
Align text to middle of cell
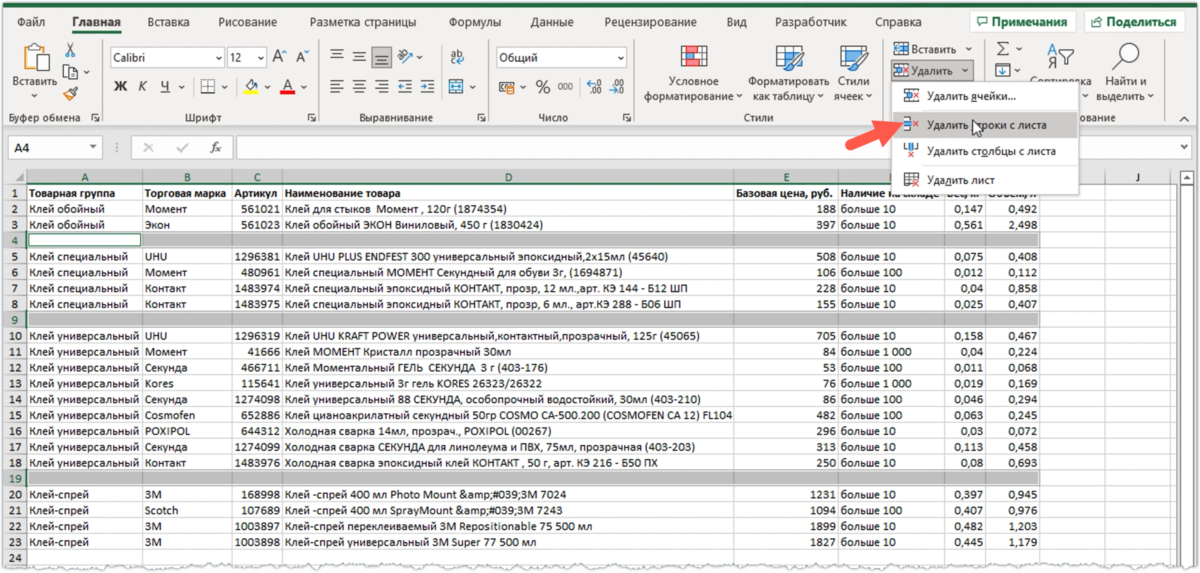point(359,57)
